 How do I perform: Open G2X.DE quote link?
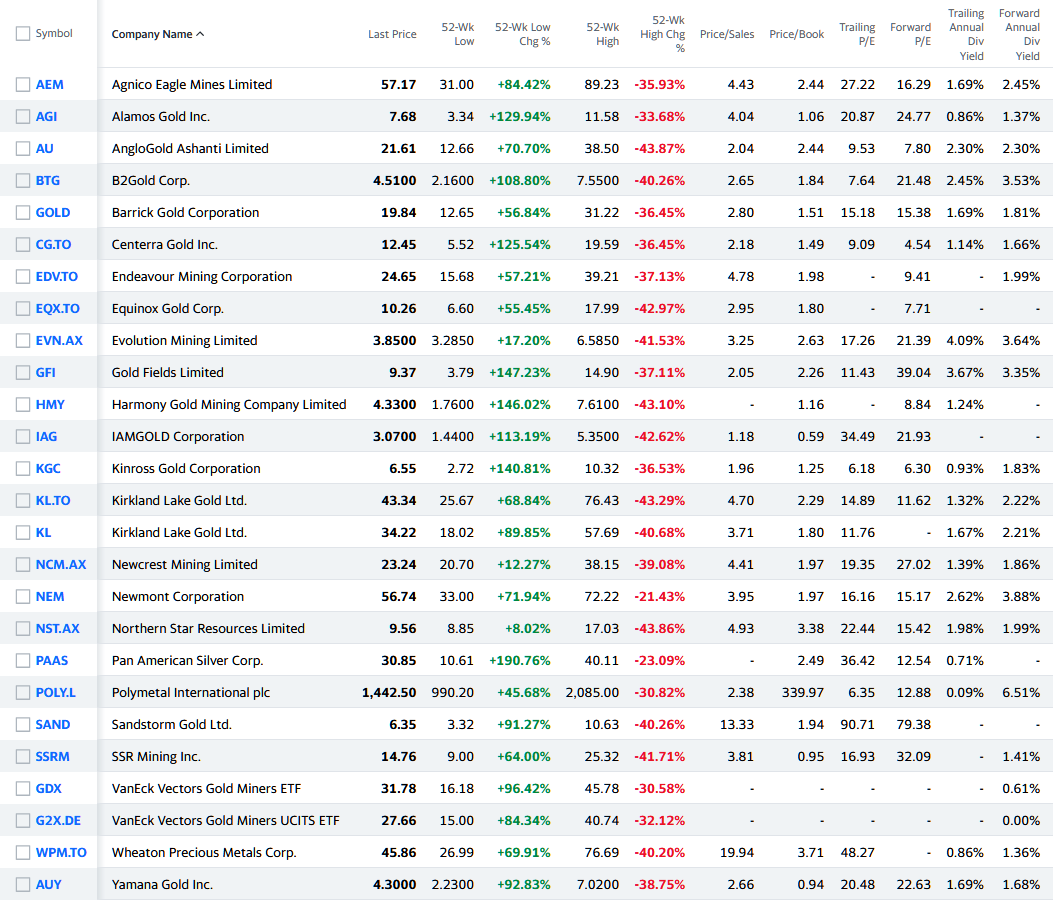click(x=58, y=821)
